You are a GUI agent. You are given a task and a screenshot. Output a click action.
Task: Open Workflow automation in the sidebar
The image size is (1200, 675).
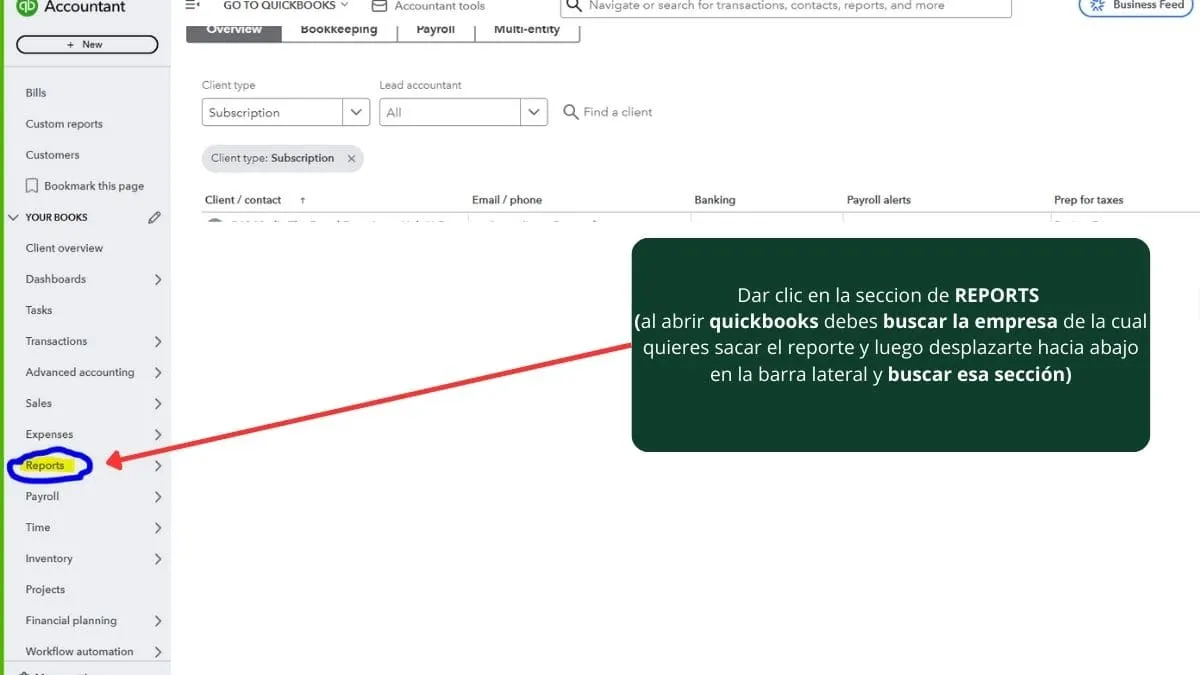tap(79, 651)
